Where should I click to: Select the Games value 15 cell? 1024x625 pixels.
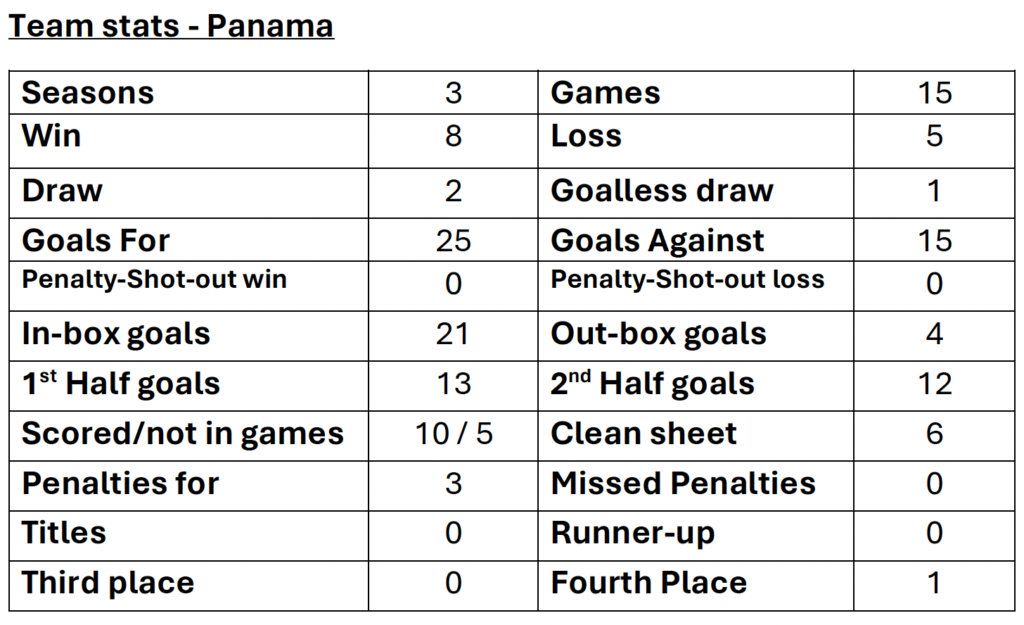click(935, 93)
